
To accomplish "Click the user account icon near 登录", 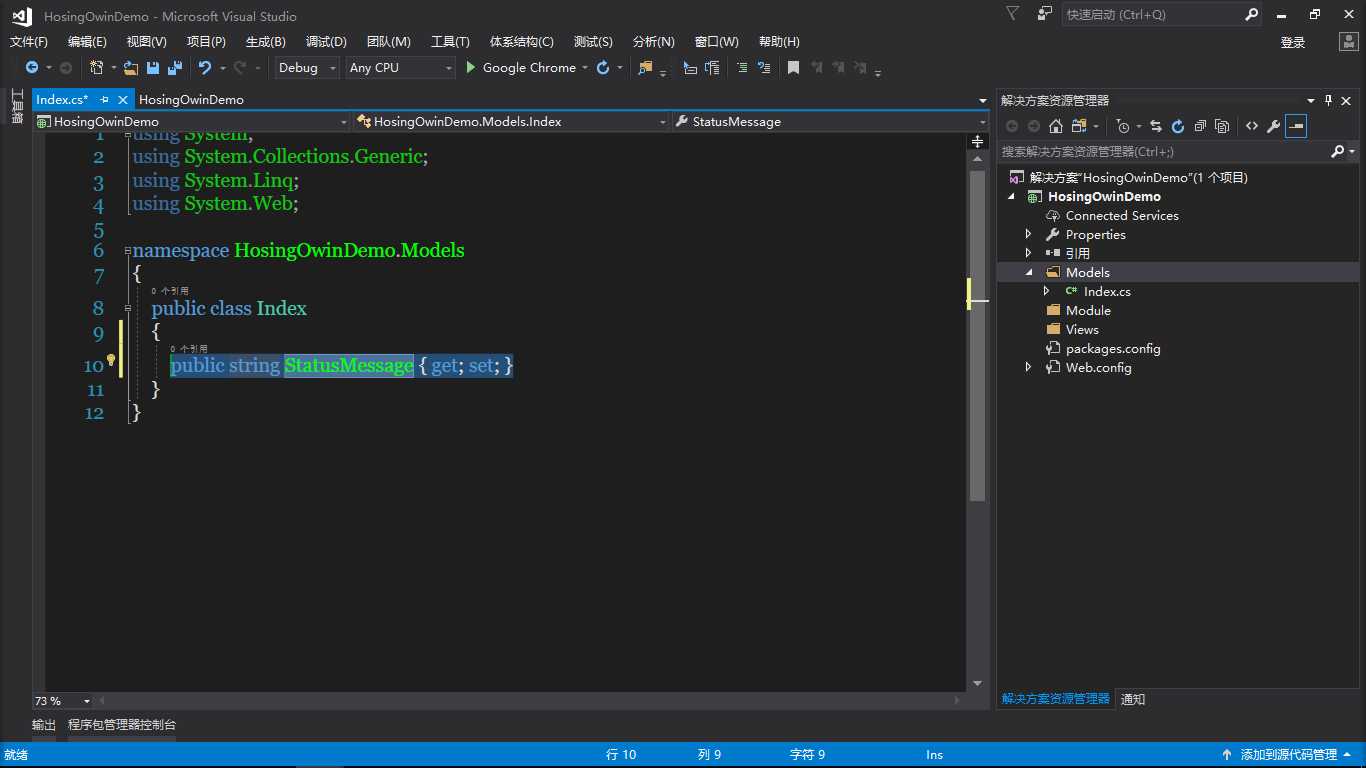I will click(1349, 41).
